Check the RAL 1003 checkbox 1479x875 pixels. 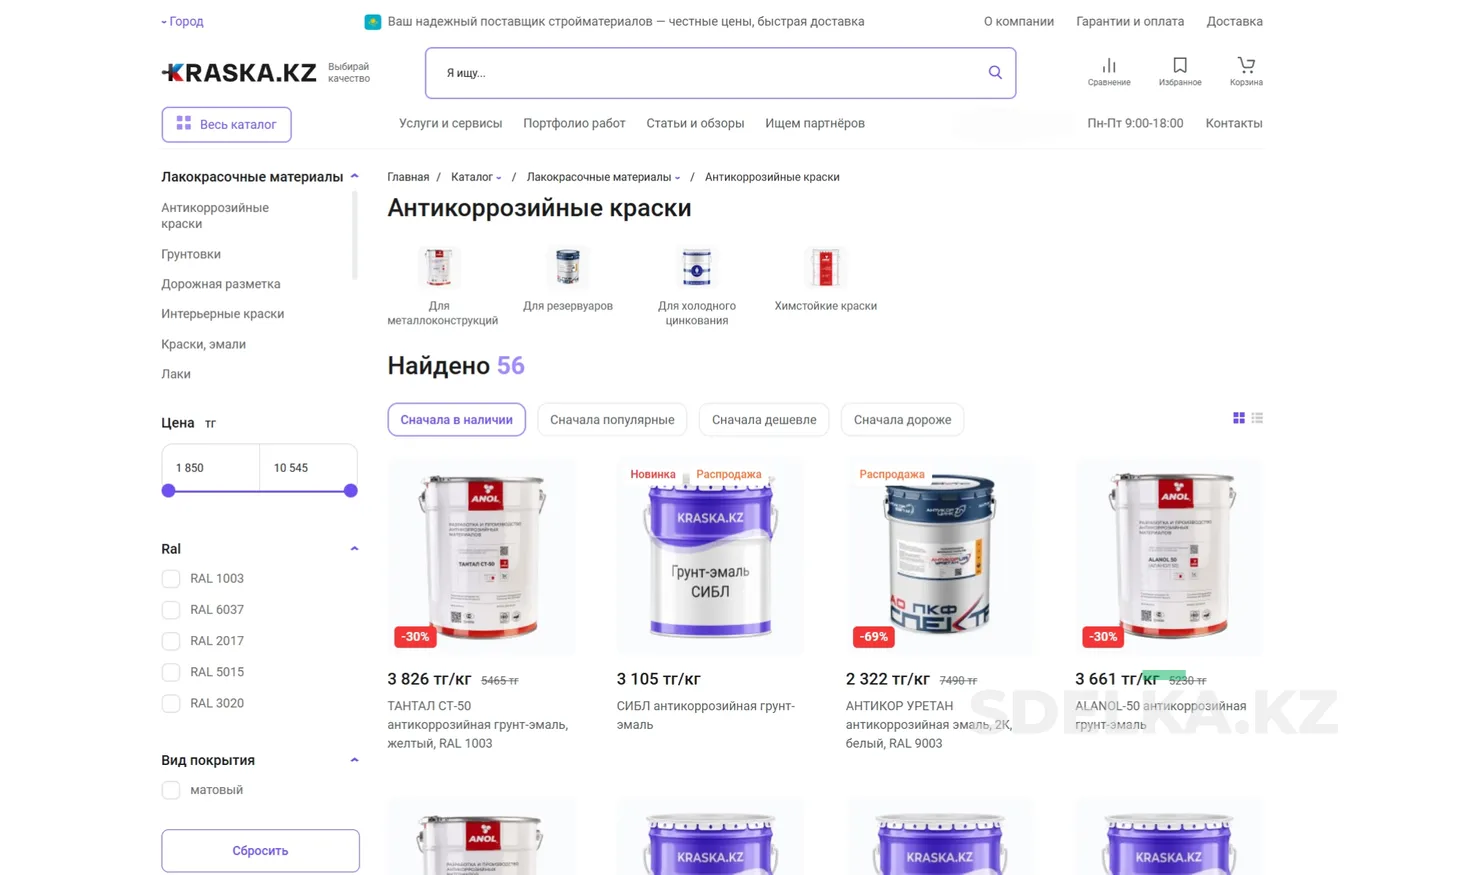[x=171, y=579]
